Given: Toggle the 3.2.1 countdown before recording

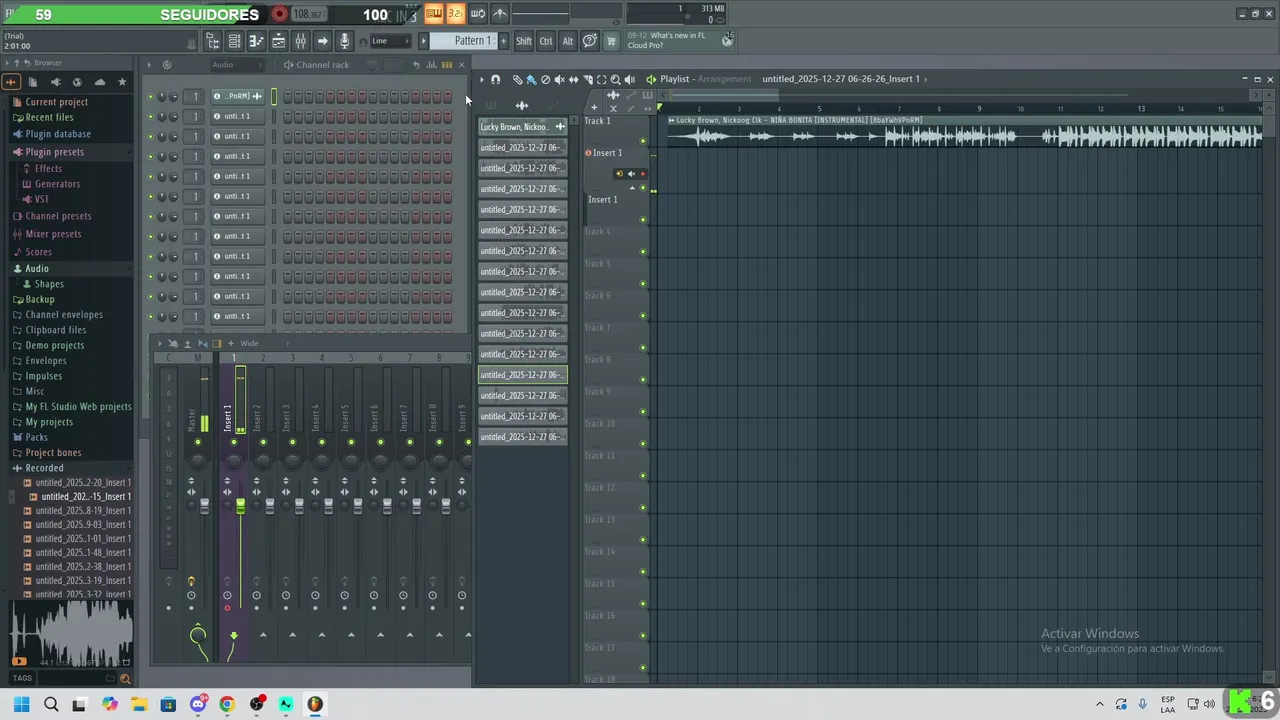Looking at the screenshot, I should coord(455,14).
